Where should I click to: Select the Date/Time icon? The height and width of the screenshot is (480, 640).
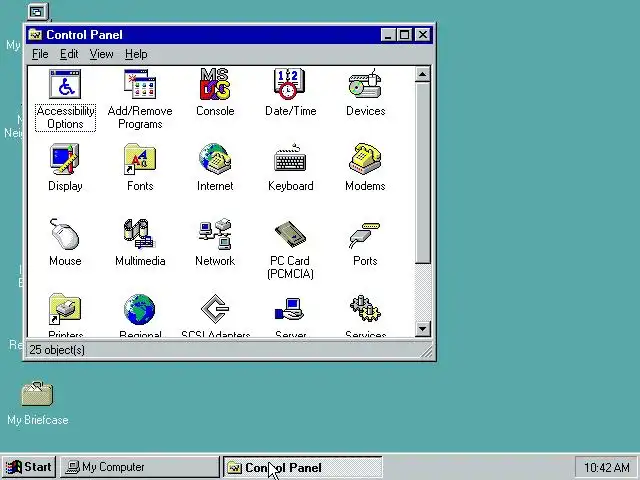[x=289, y=84]
